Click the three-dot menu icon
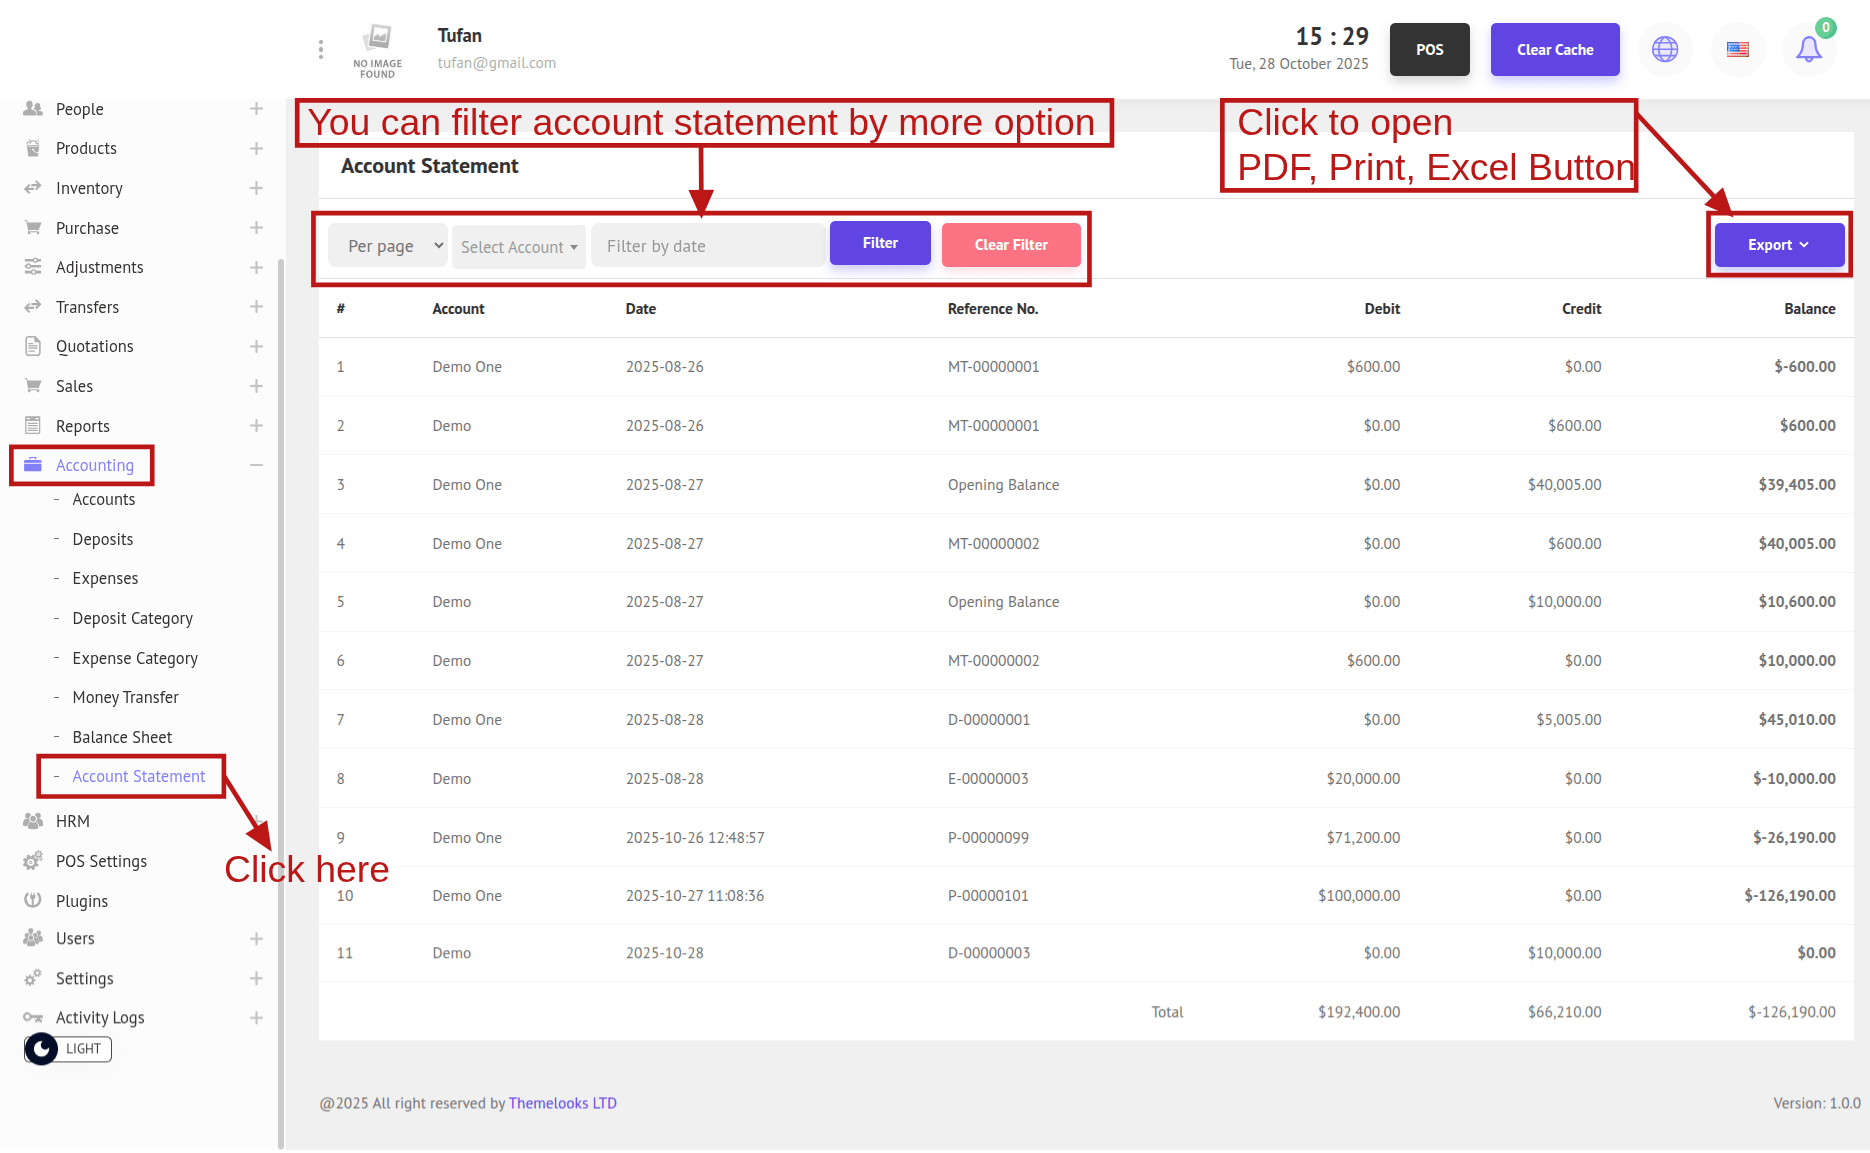Screen dimensions: 1870x1153 [x=321, y=49]
